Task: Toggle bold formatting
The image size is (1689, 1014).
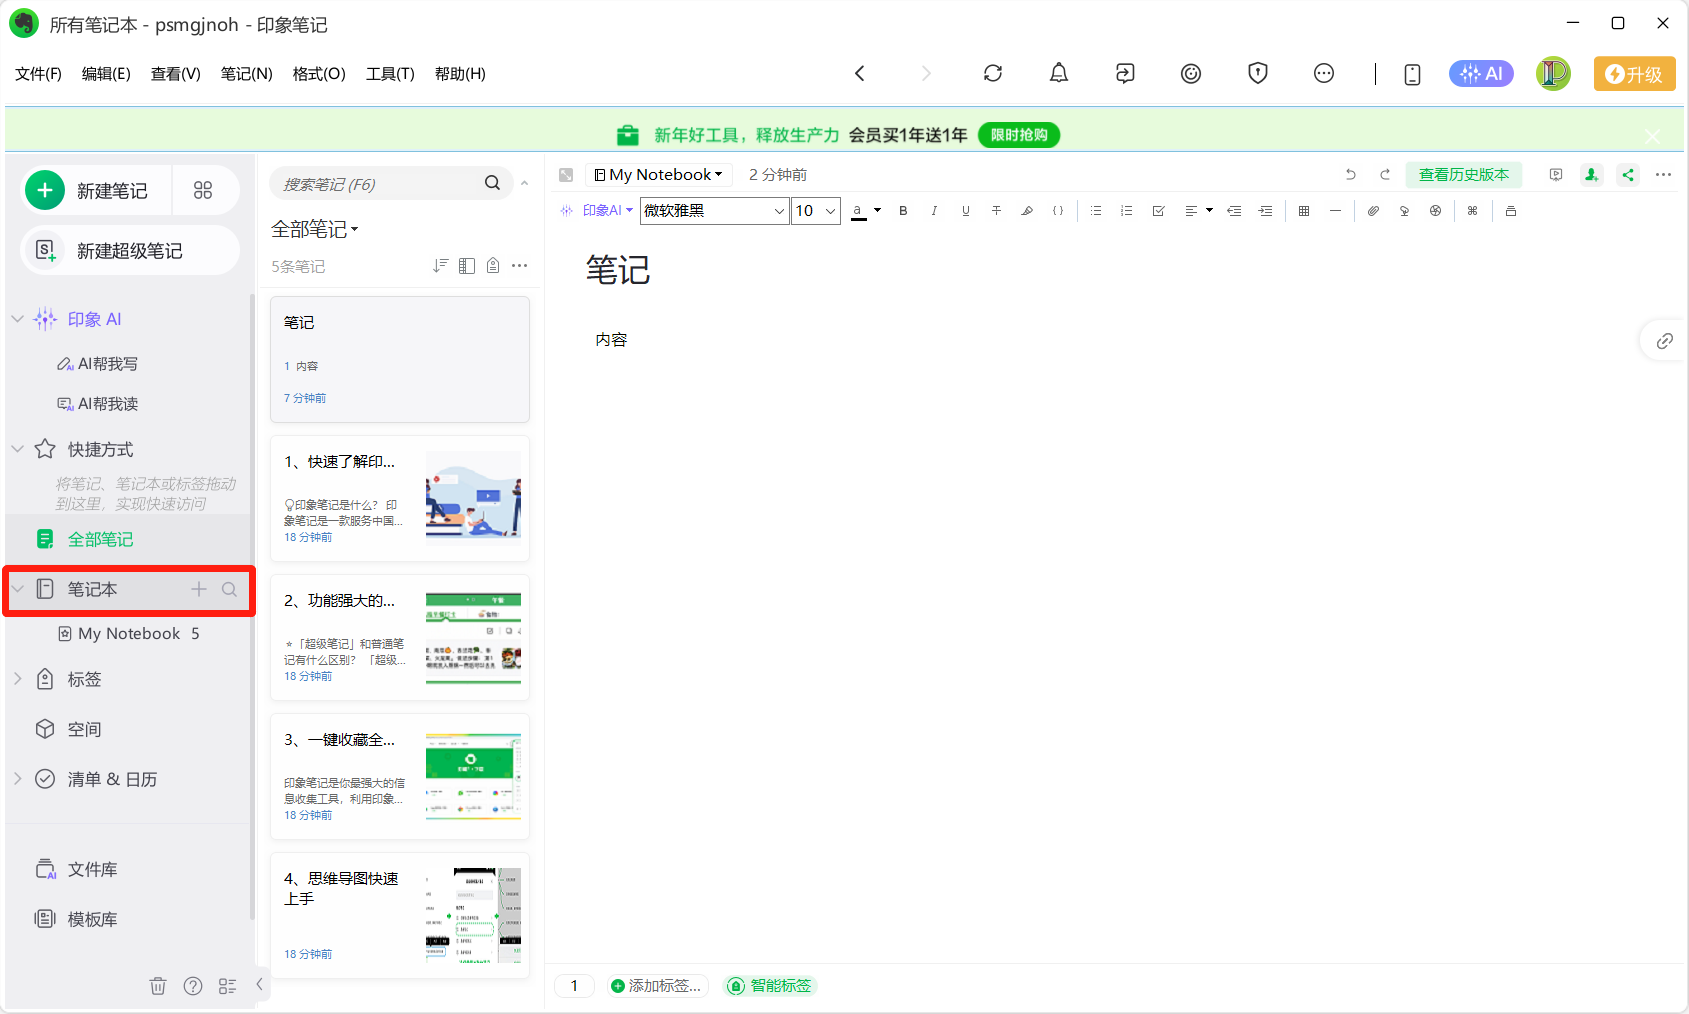Action: point(903,211)
